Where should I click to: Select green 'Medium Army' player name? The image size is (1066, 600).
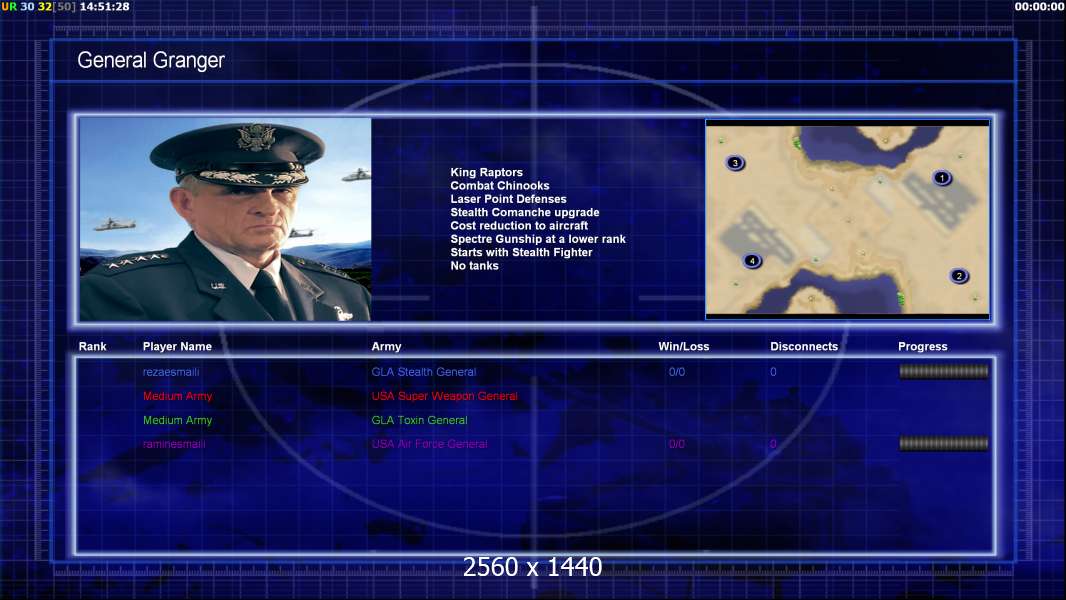(x=177, y=420)
